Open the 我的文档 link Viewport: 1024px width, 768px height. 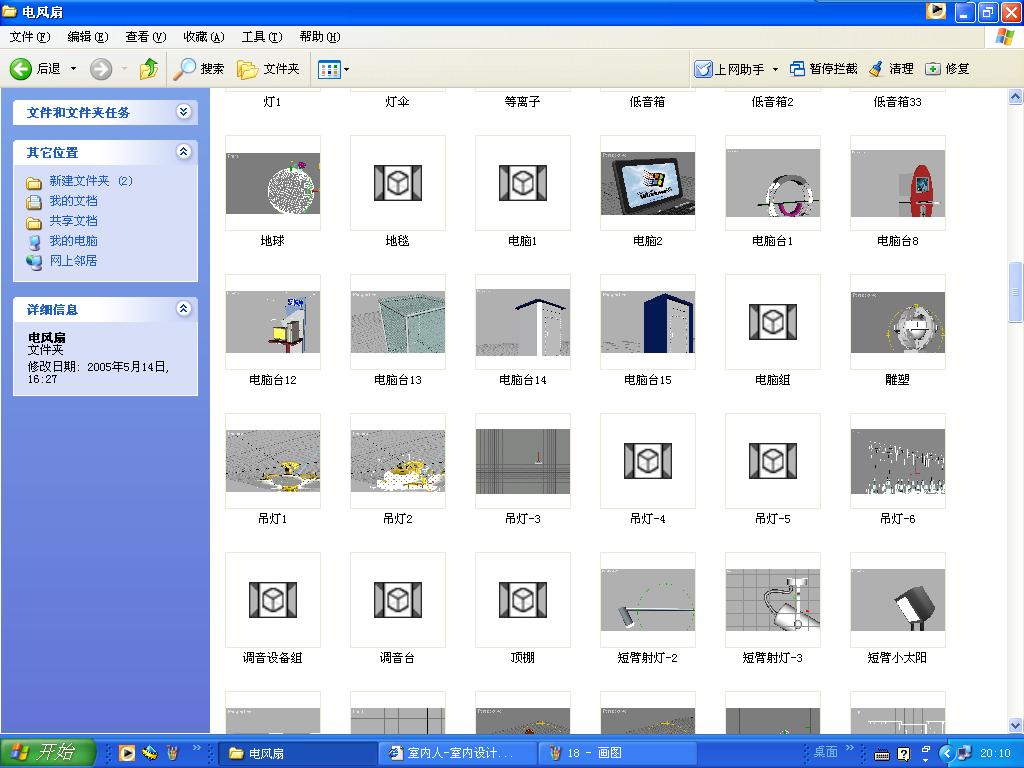73,201
